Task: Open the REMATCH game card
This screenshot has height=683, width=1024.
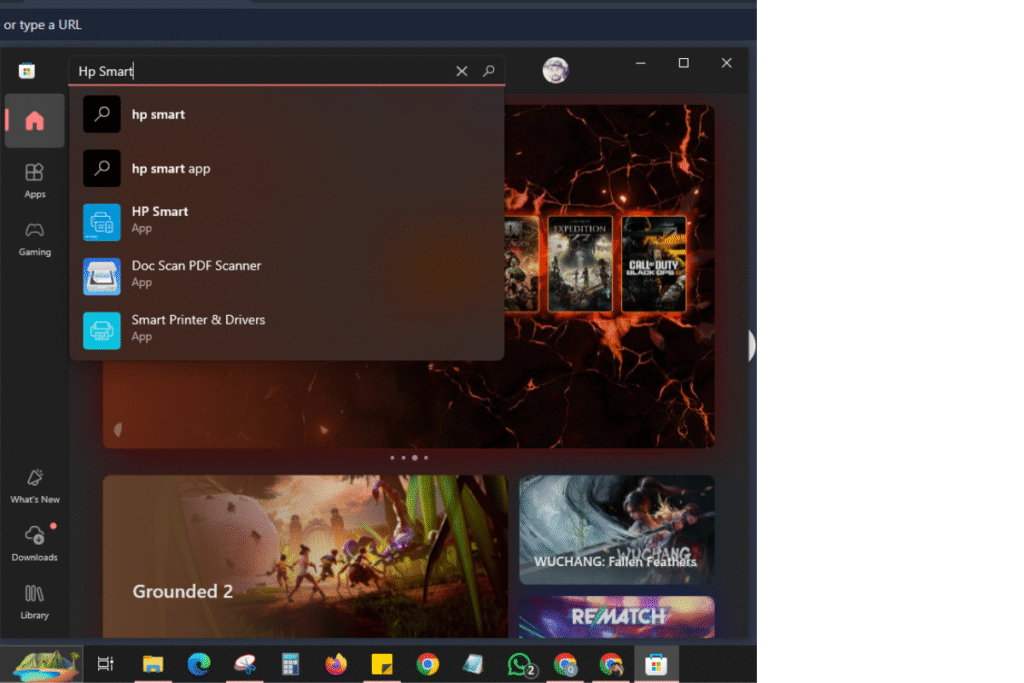Action: tap(616, 616)
